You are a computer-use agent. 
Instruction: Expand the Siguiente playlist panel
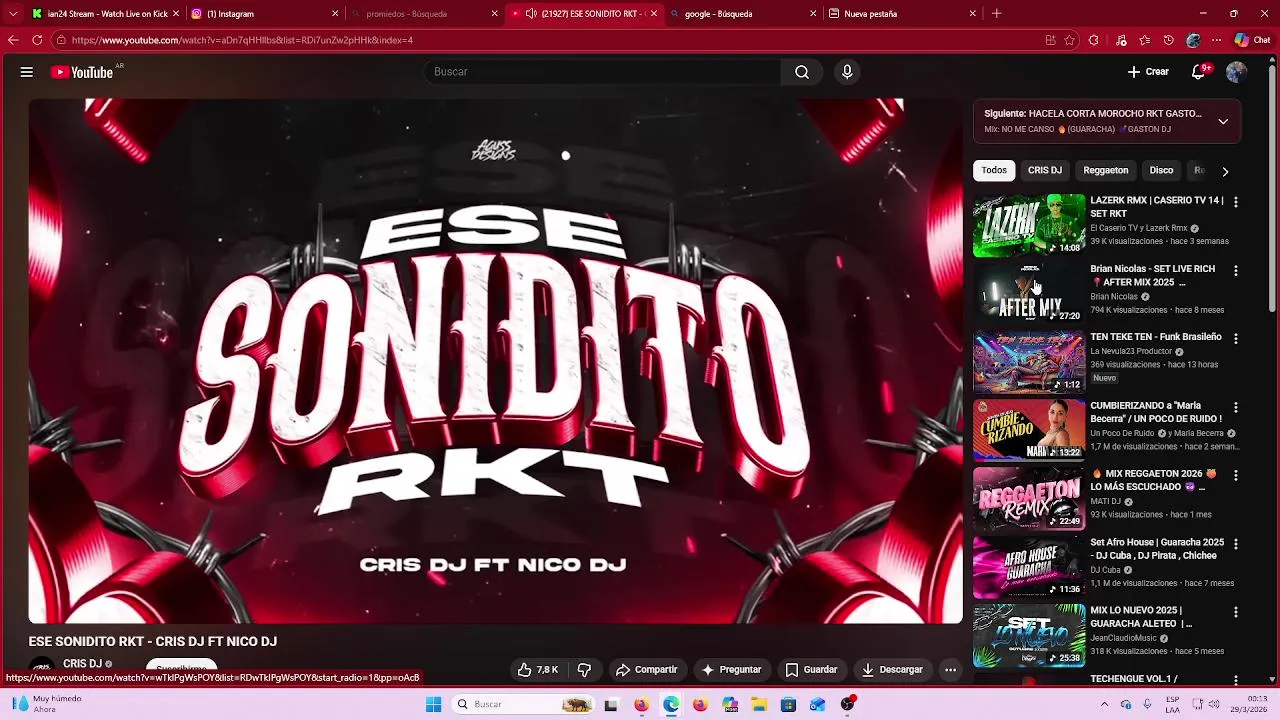point(1223,121)
